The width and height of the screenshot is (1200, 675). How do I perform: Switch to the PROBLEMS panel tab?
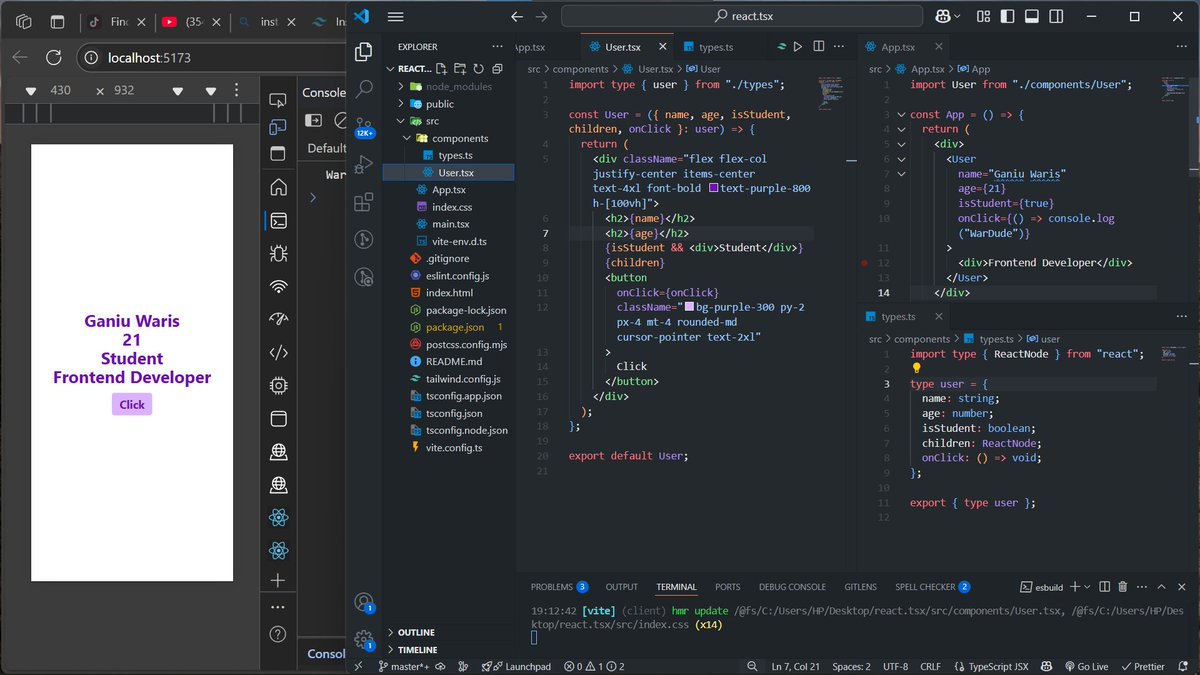tap(559, 587)
